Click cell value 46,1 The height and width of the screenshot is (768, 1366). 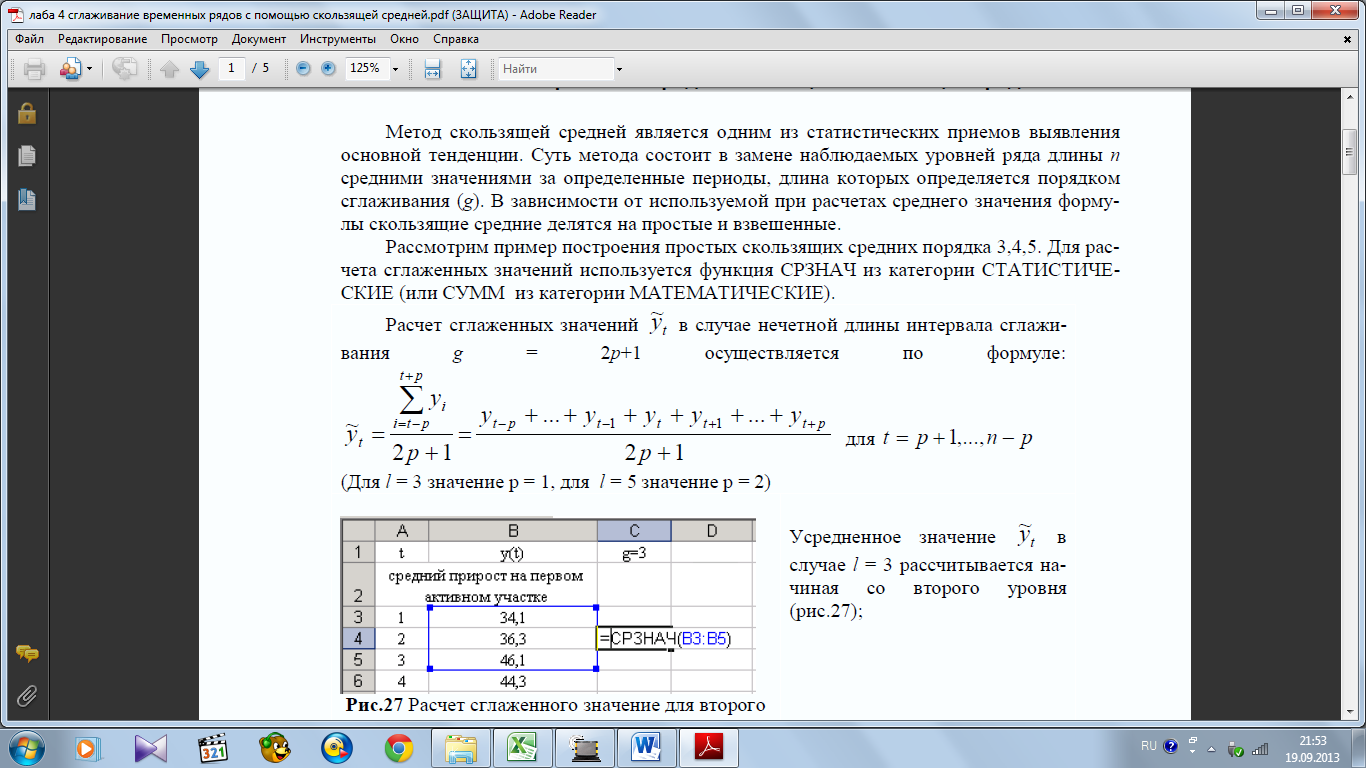[x=512, y=660]
